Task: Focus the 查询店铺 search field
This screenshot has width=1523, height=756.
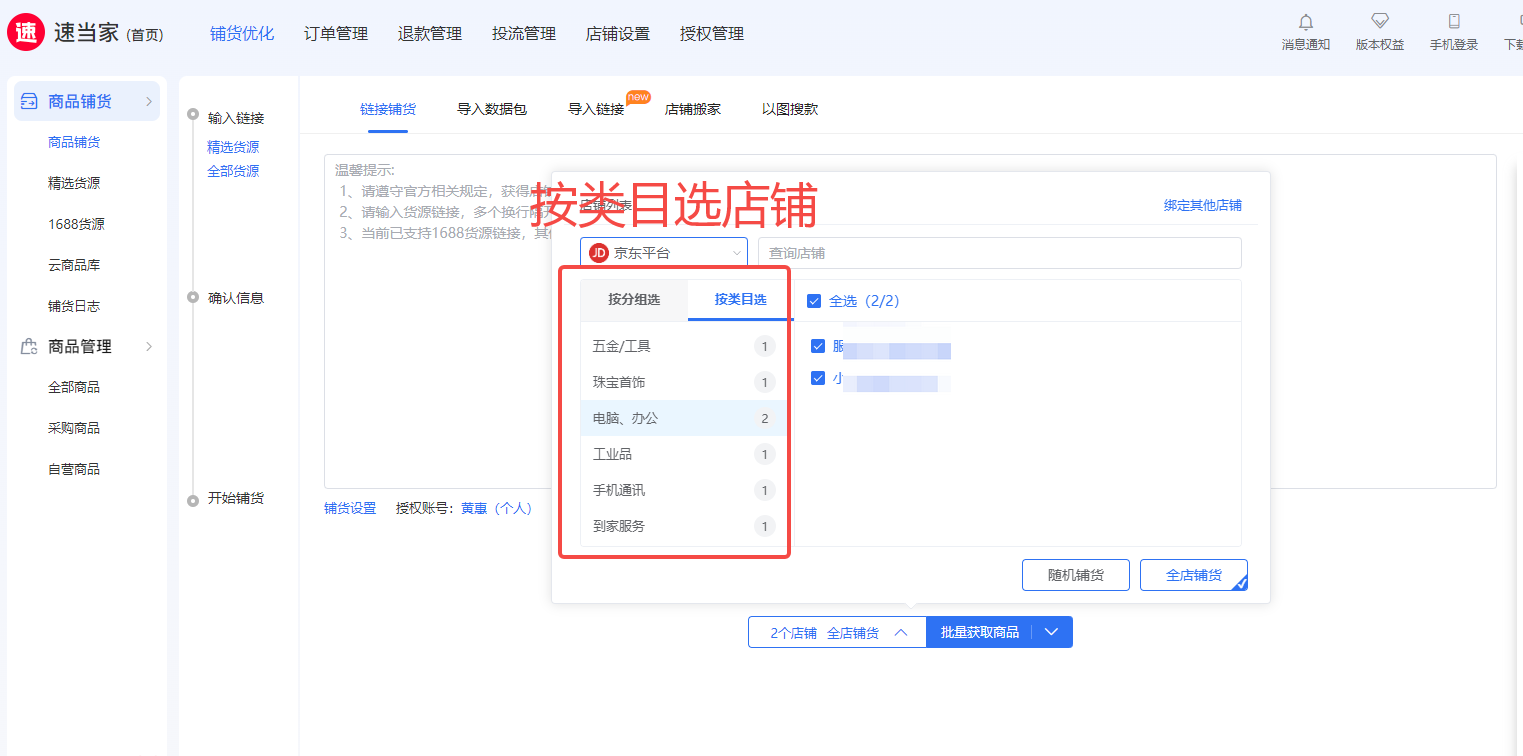Action: (x=1000, y=253)
